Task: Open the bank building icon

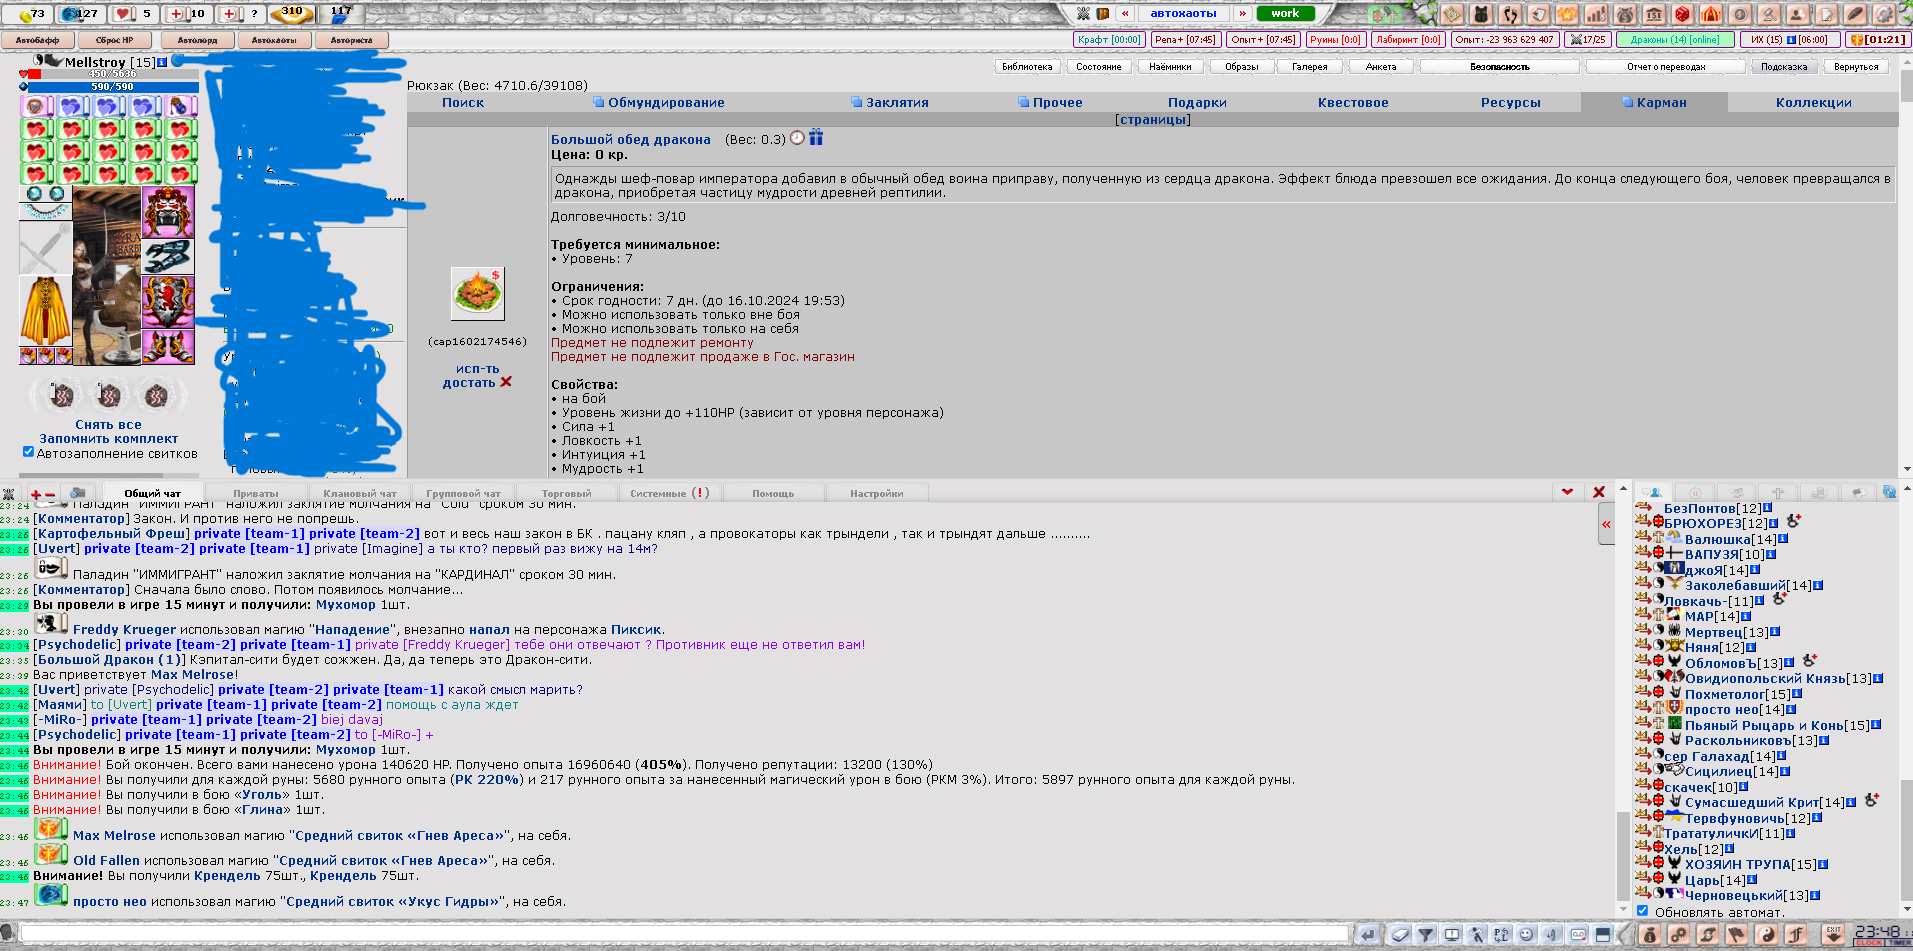Action: pyautogui.click(x=1654, y=14)
